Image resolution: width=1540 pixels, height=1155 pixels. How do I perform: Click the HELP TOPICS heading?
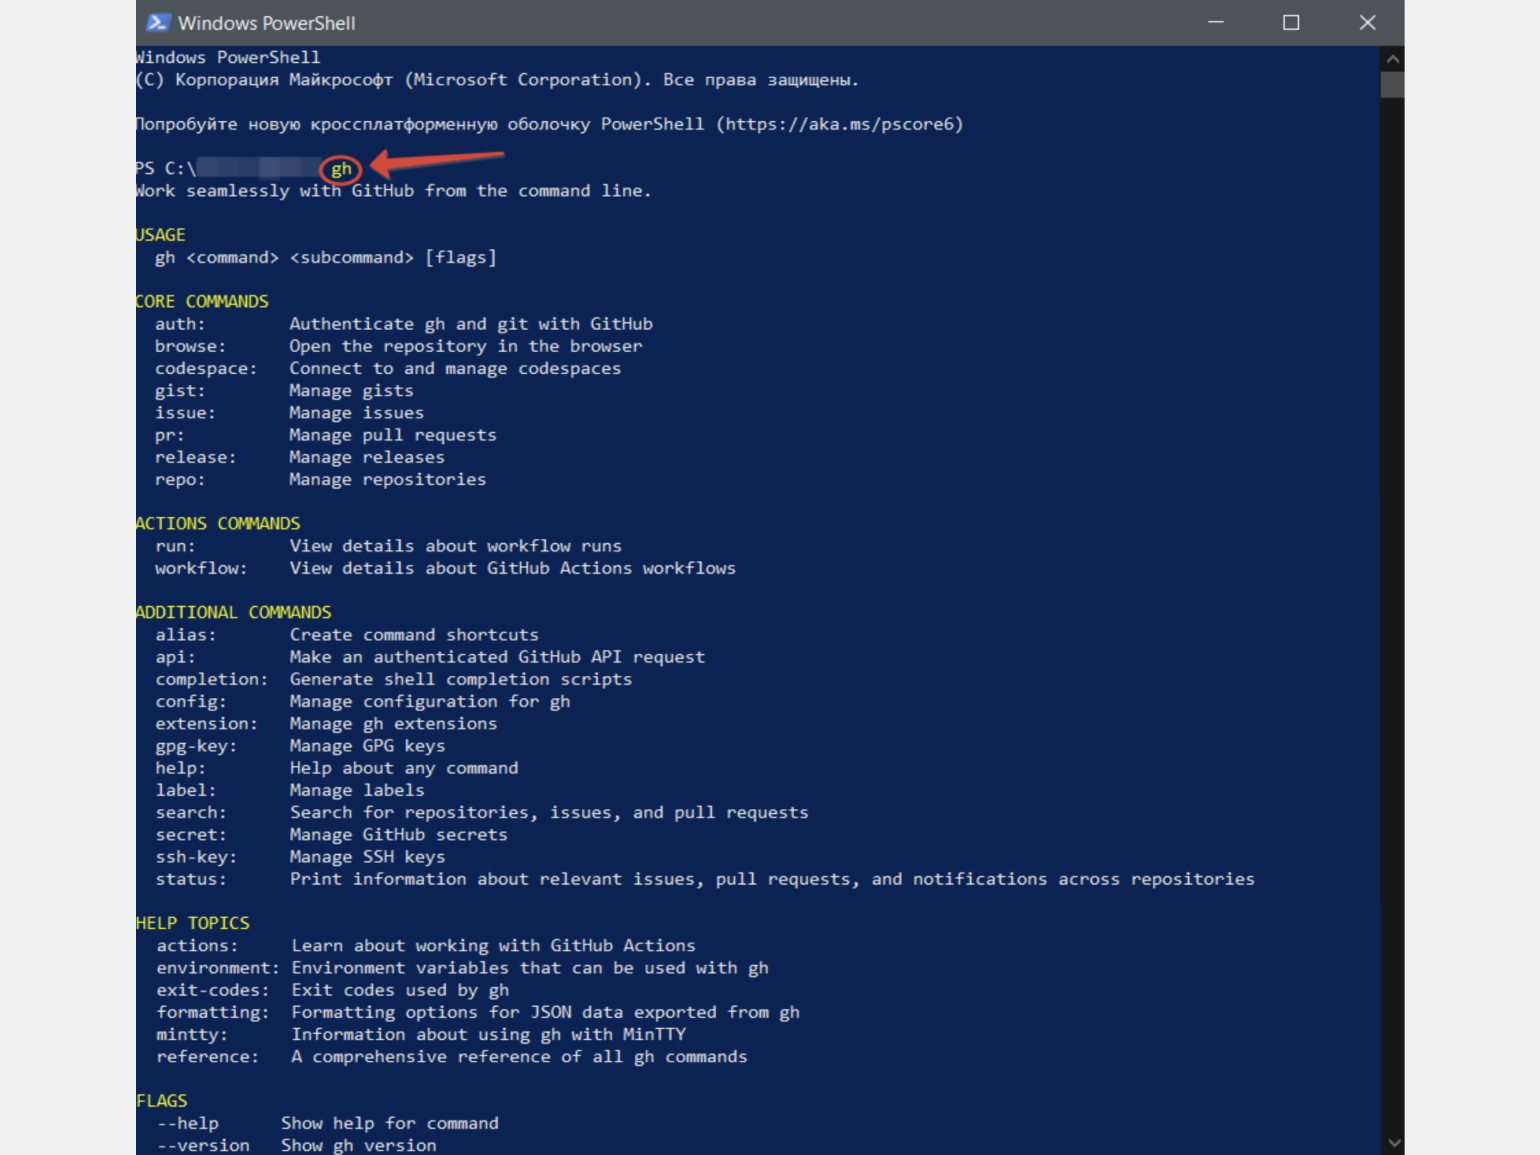coord(193,923)
